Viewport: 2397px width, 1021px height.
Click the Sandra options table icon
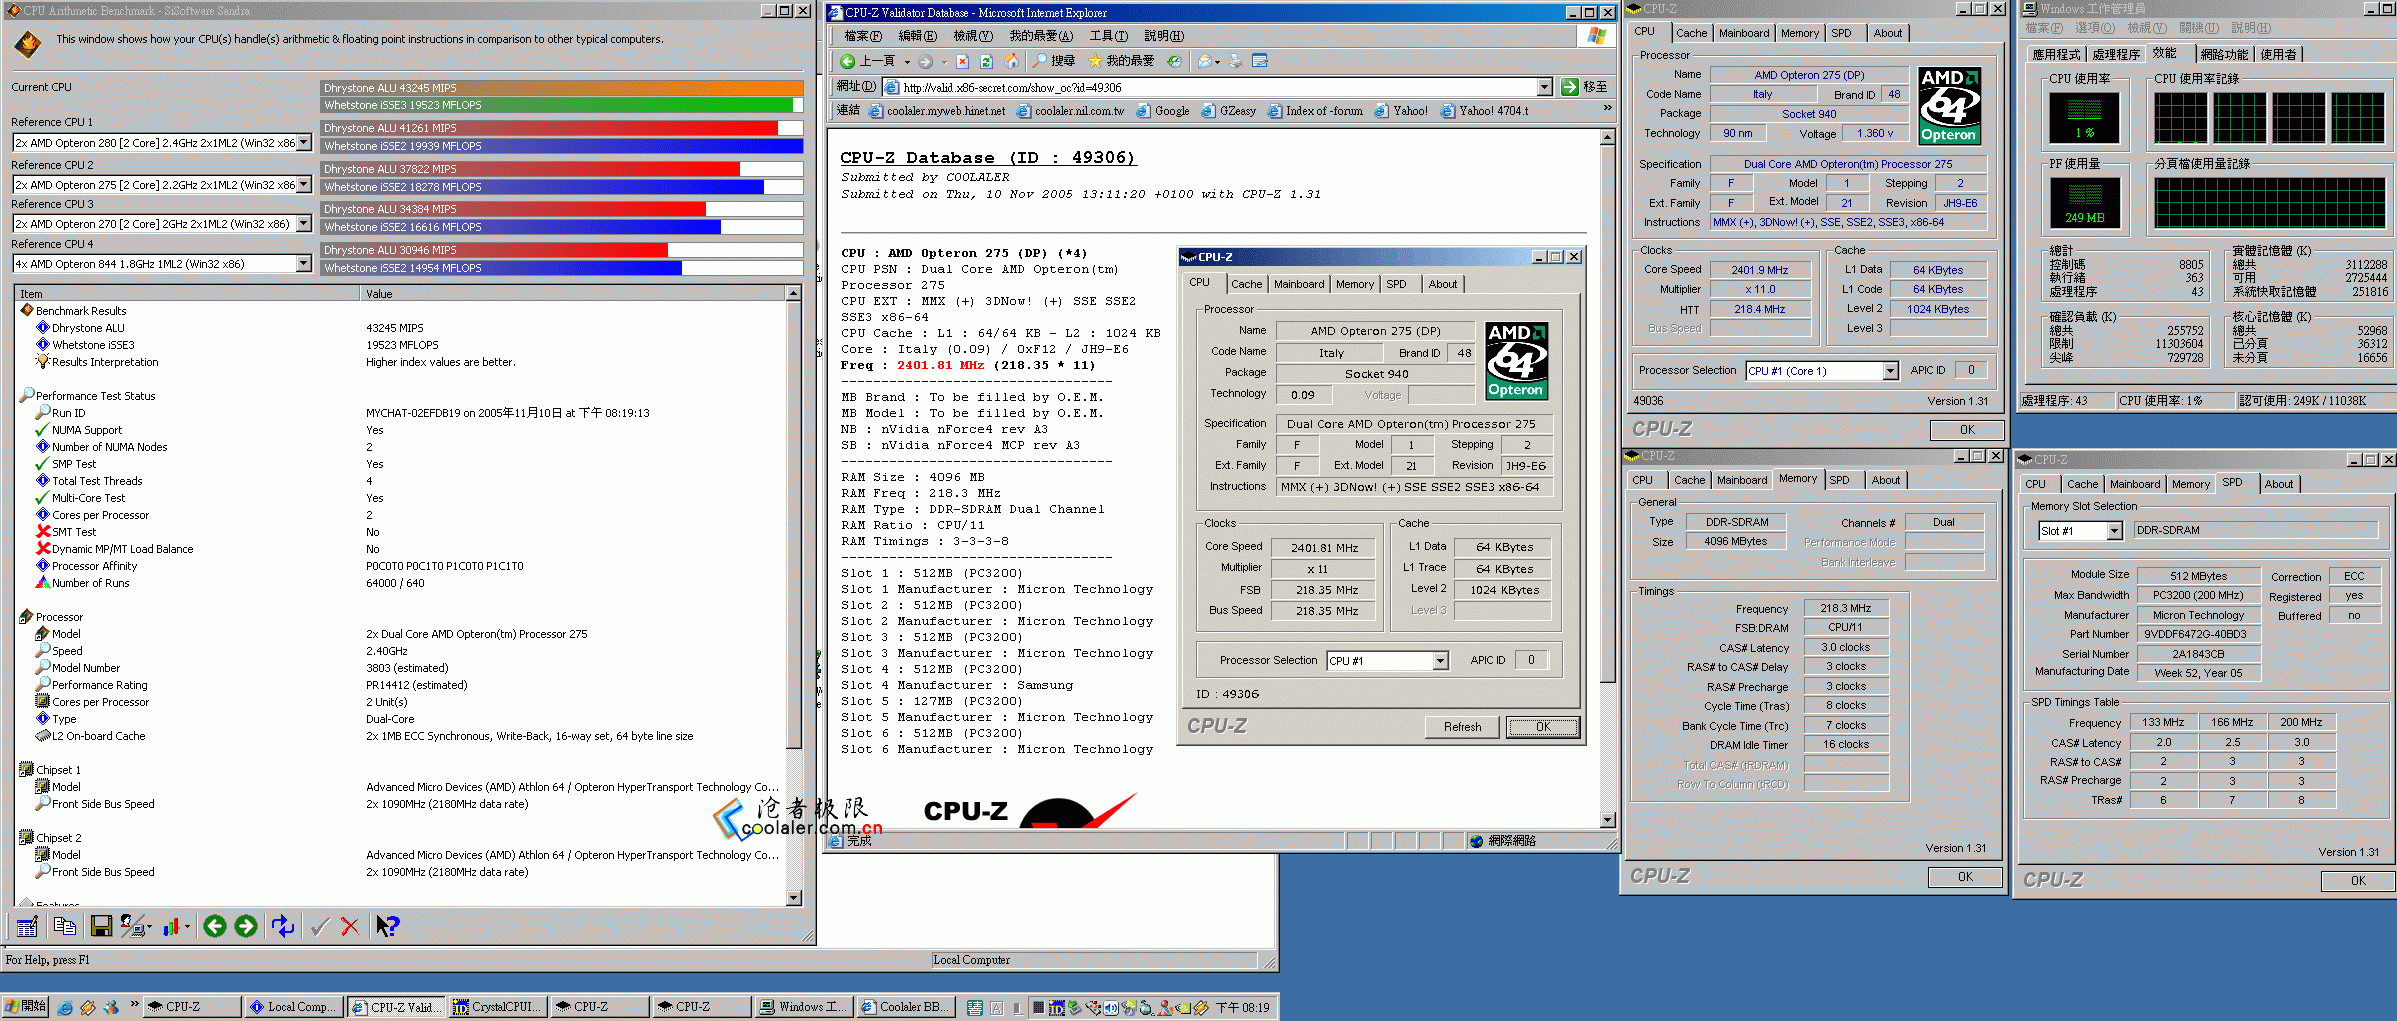pos(27,926)
